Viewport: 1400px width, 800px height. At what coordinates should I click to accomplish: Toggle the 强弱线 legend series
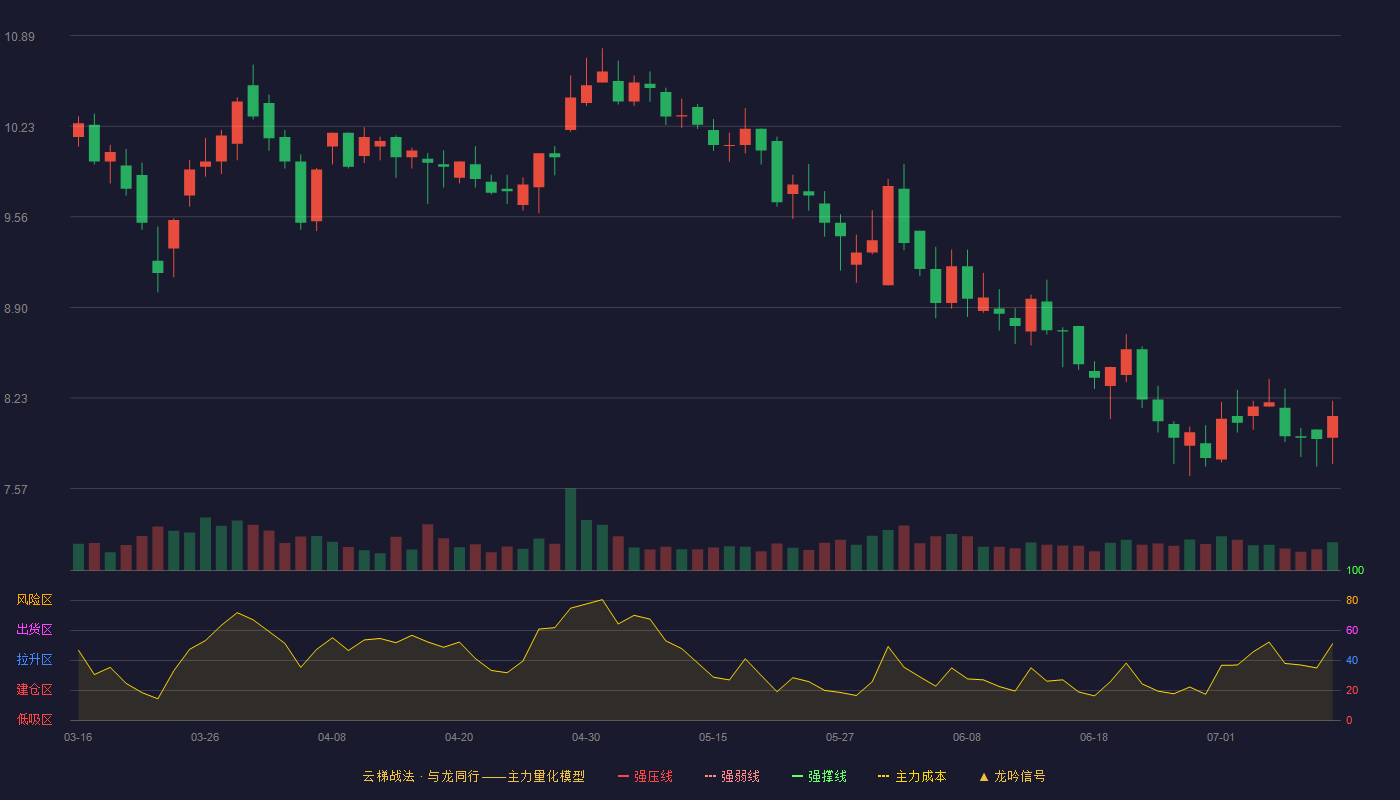click(x=732, y=776)
